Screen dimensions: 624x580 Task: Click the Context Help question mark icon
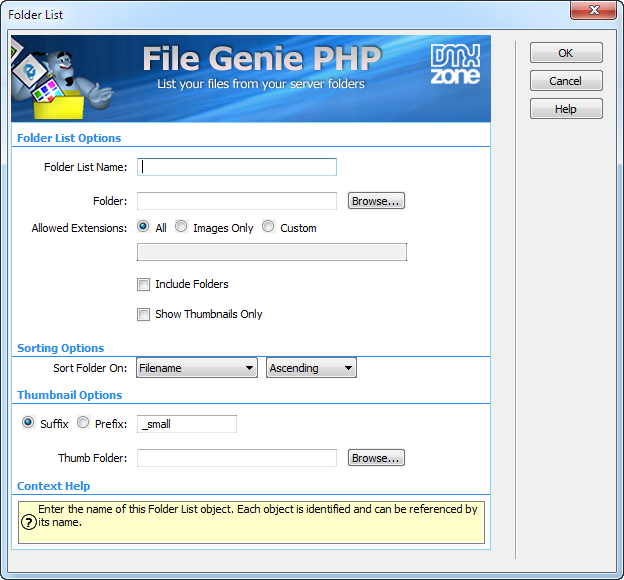[29, 522]
